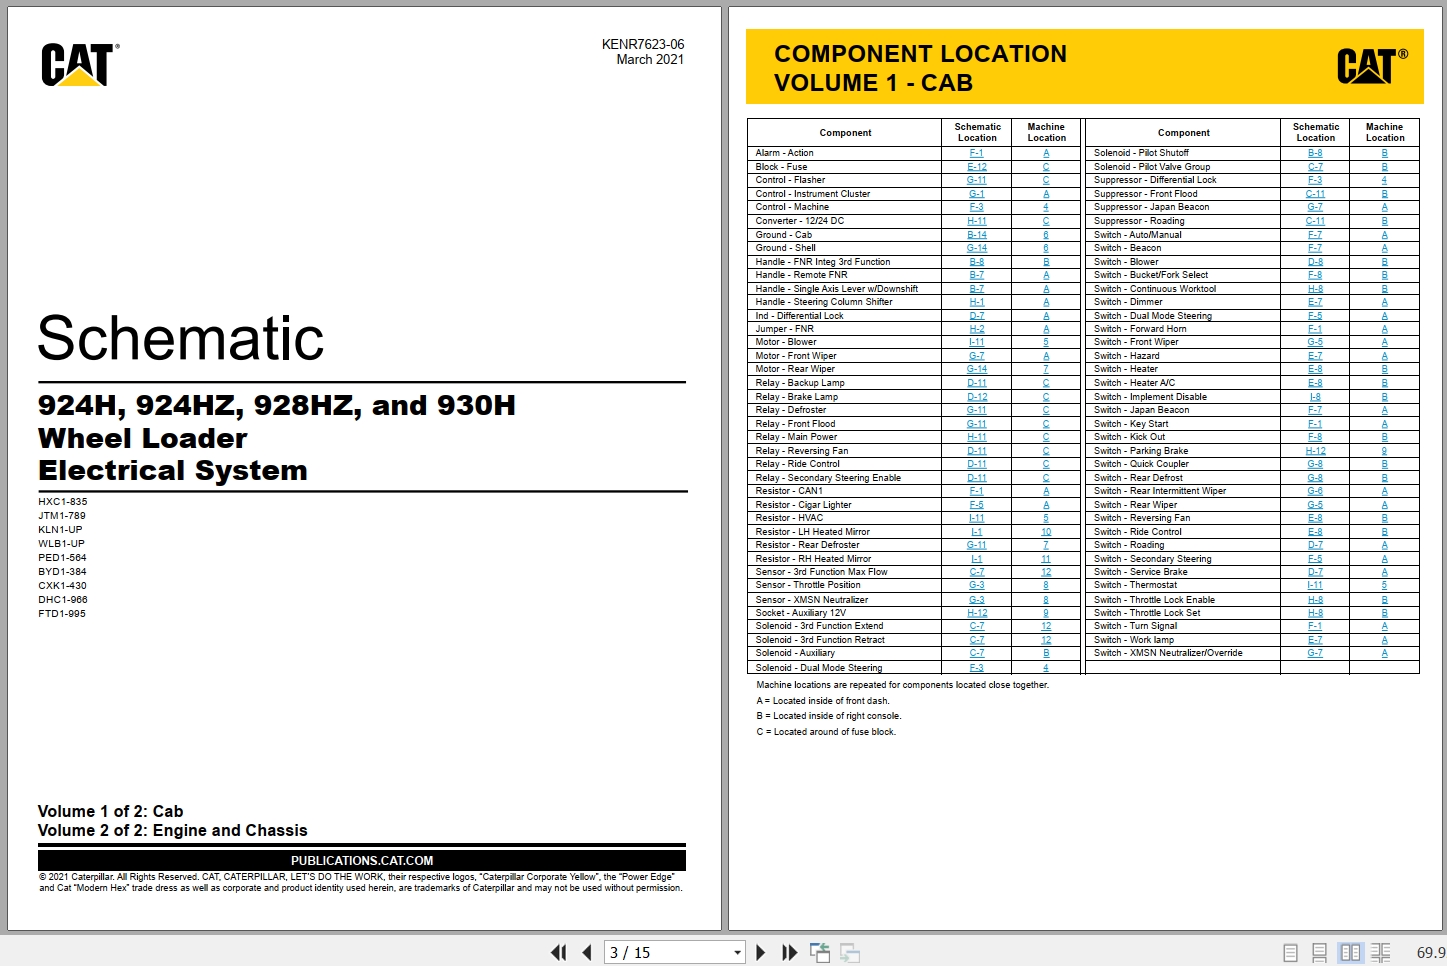Select the 'Schematic' title text
The height and width of the screenshot is (966, 1447).
[x=181, y=338]
